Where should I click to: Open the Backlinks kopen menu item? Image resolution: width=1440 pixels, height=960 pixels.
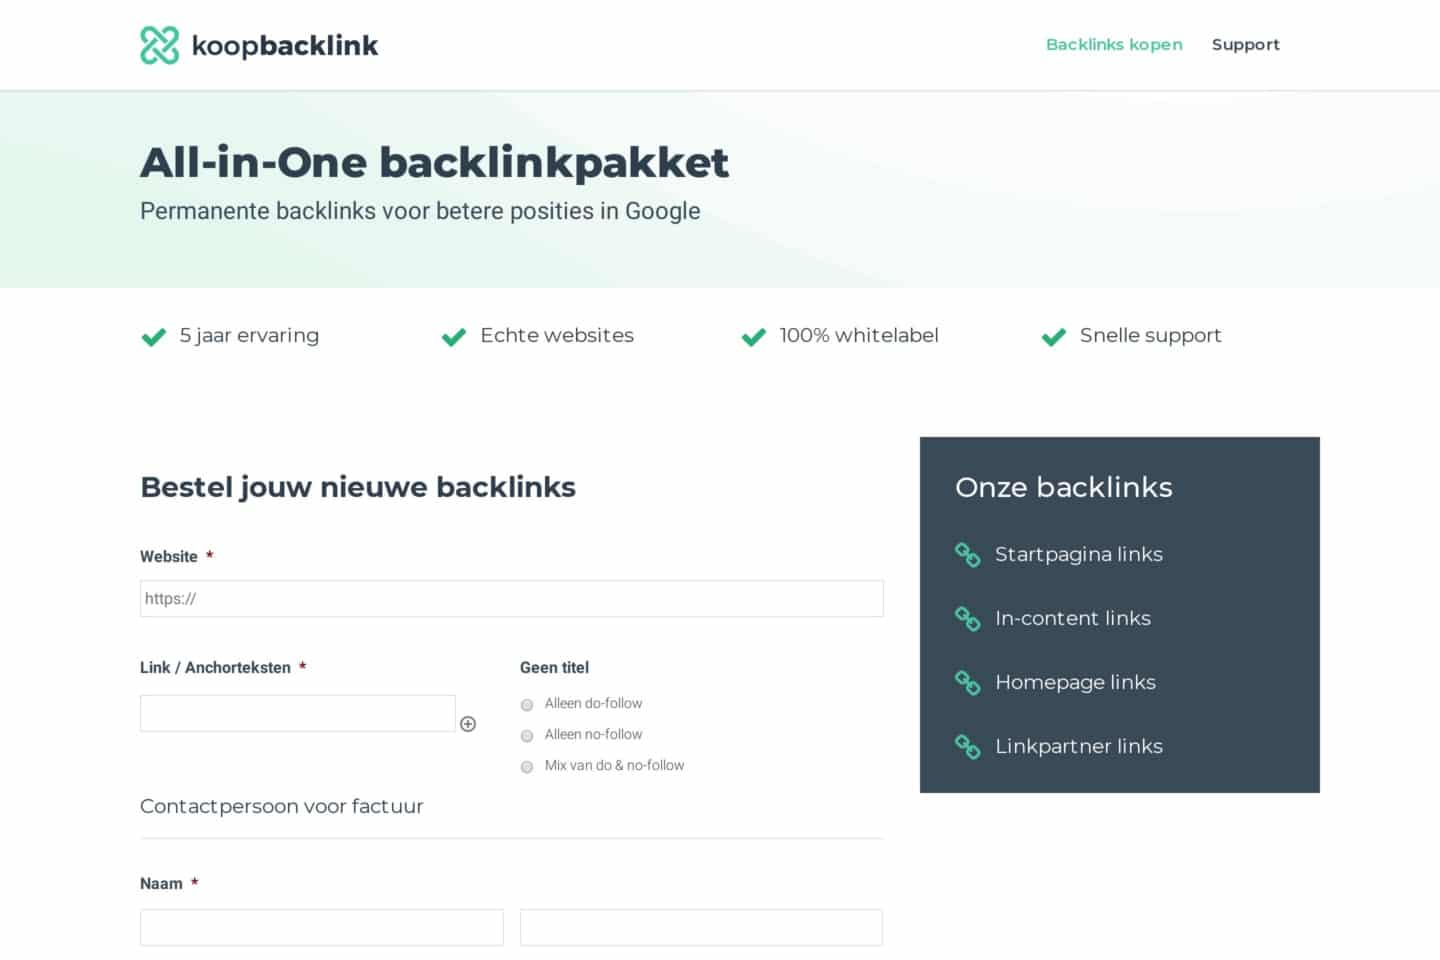(1113, 45)
